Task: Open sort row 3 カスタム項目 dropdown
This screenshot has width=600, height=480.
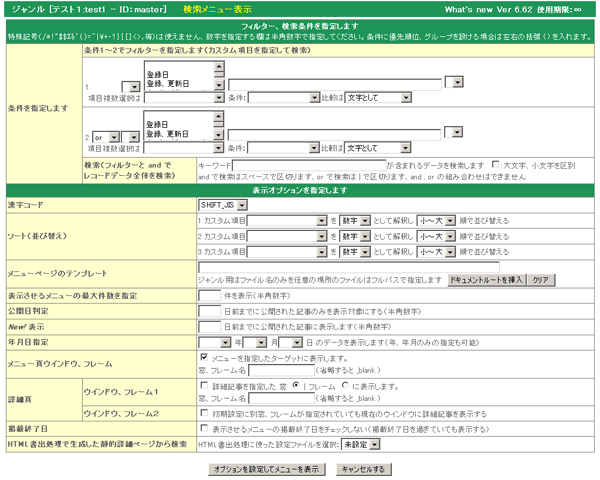Action: click(287, 252)
